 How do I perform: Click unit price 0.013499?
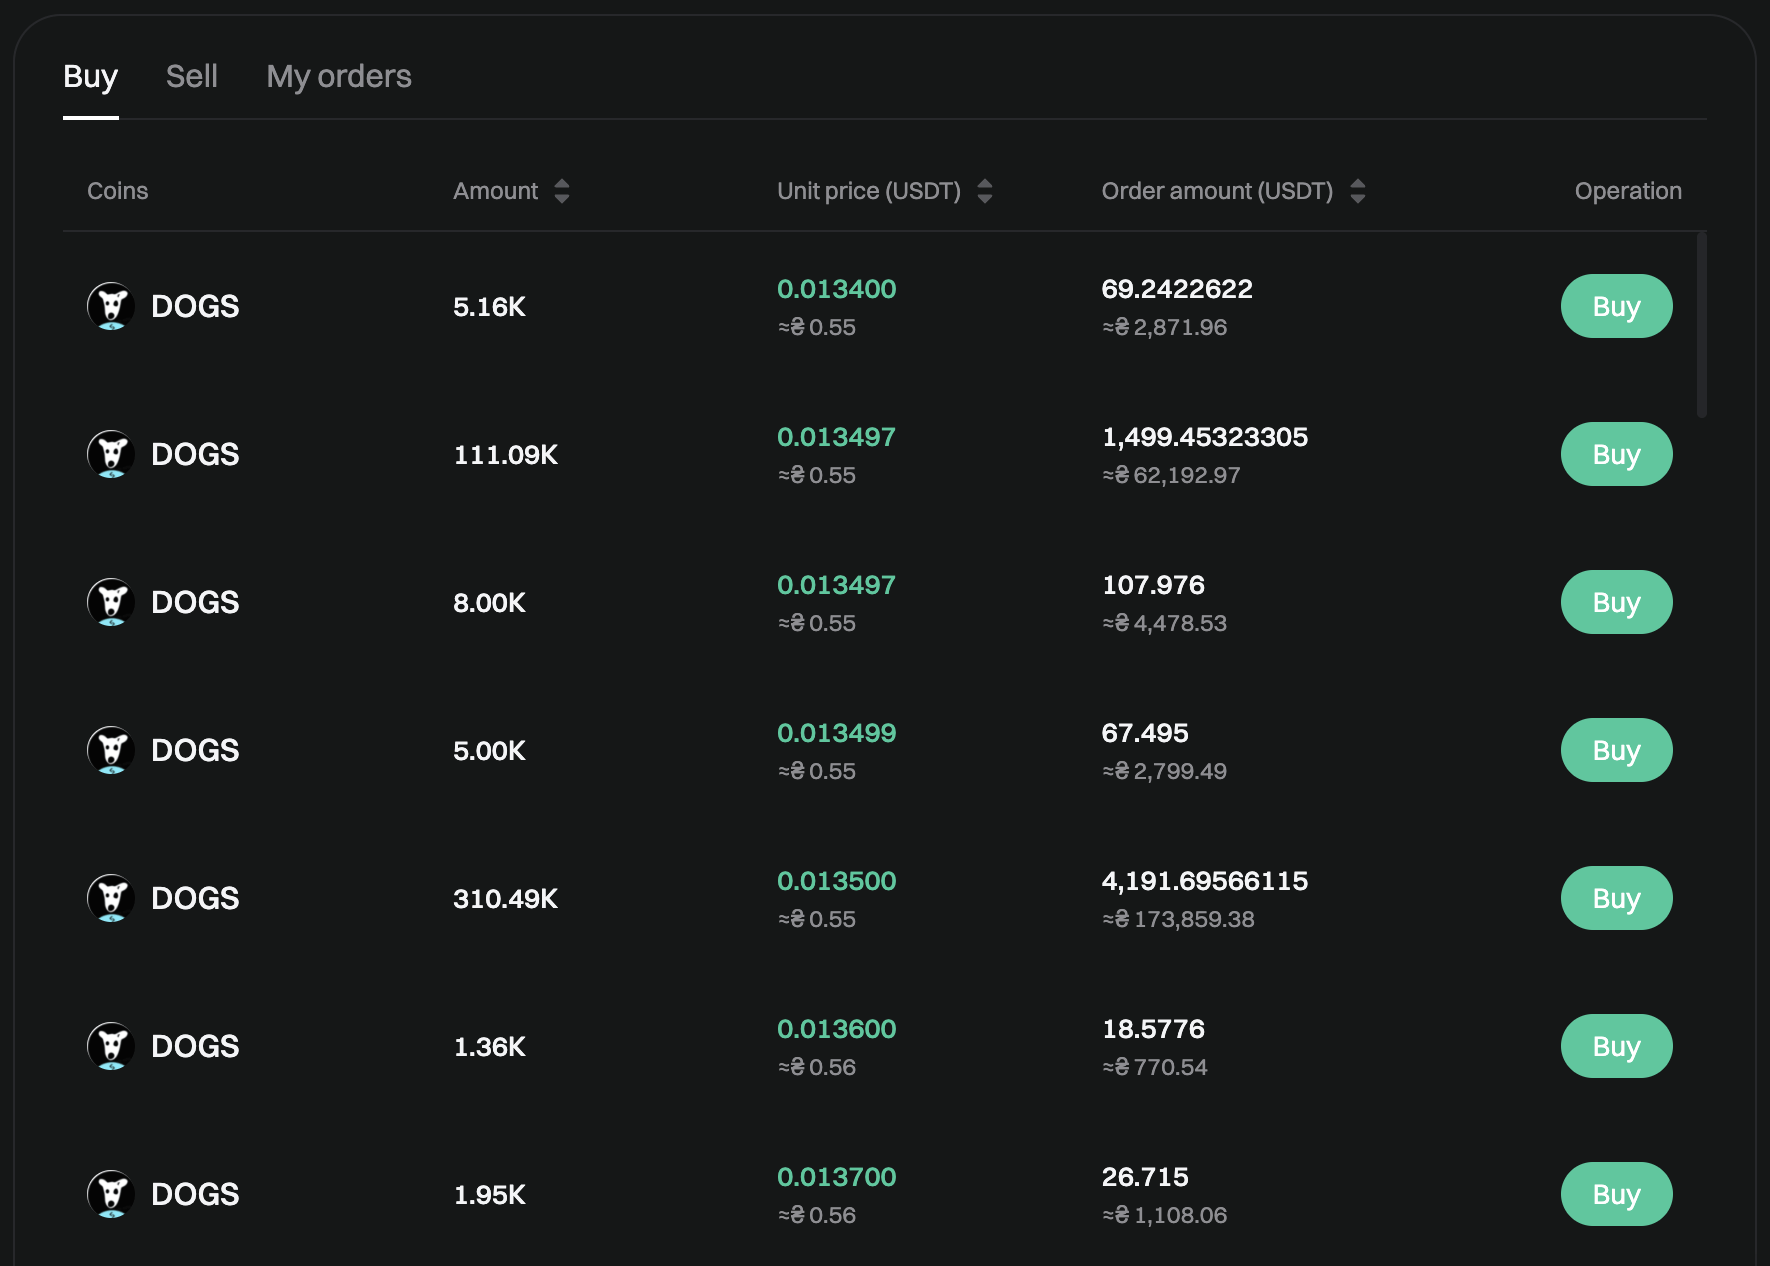[837, 733]
